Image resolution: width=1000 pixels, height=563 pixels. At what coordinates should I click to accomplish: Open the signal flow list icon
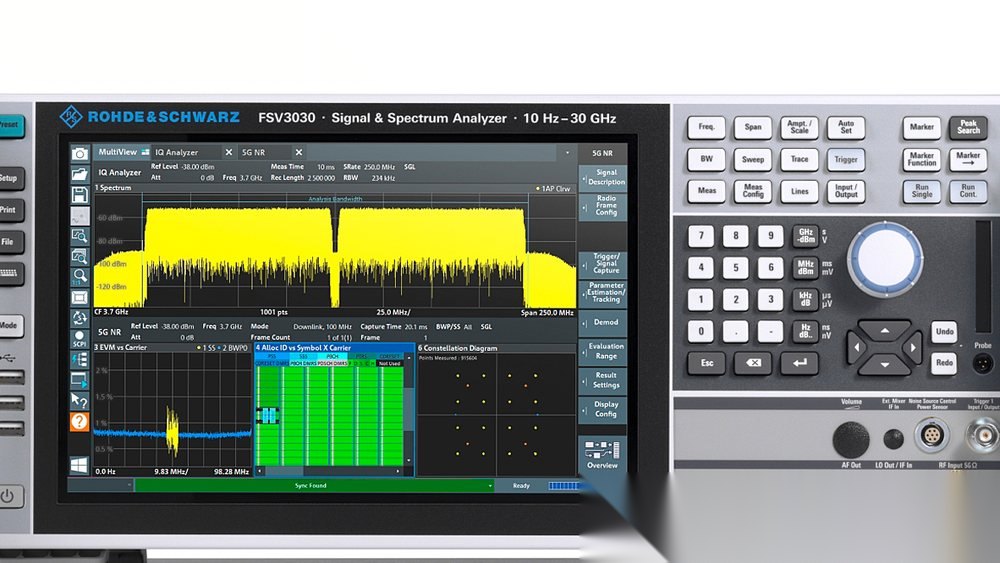80,360
